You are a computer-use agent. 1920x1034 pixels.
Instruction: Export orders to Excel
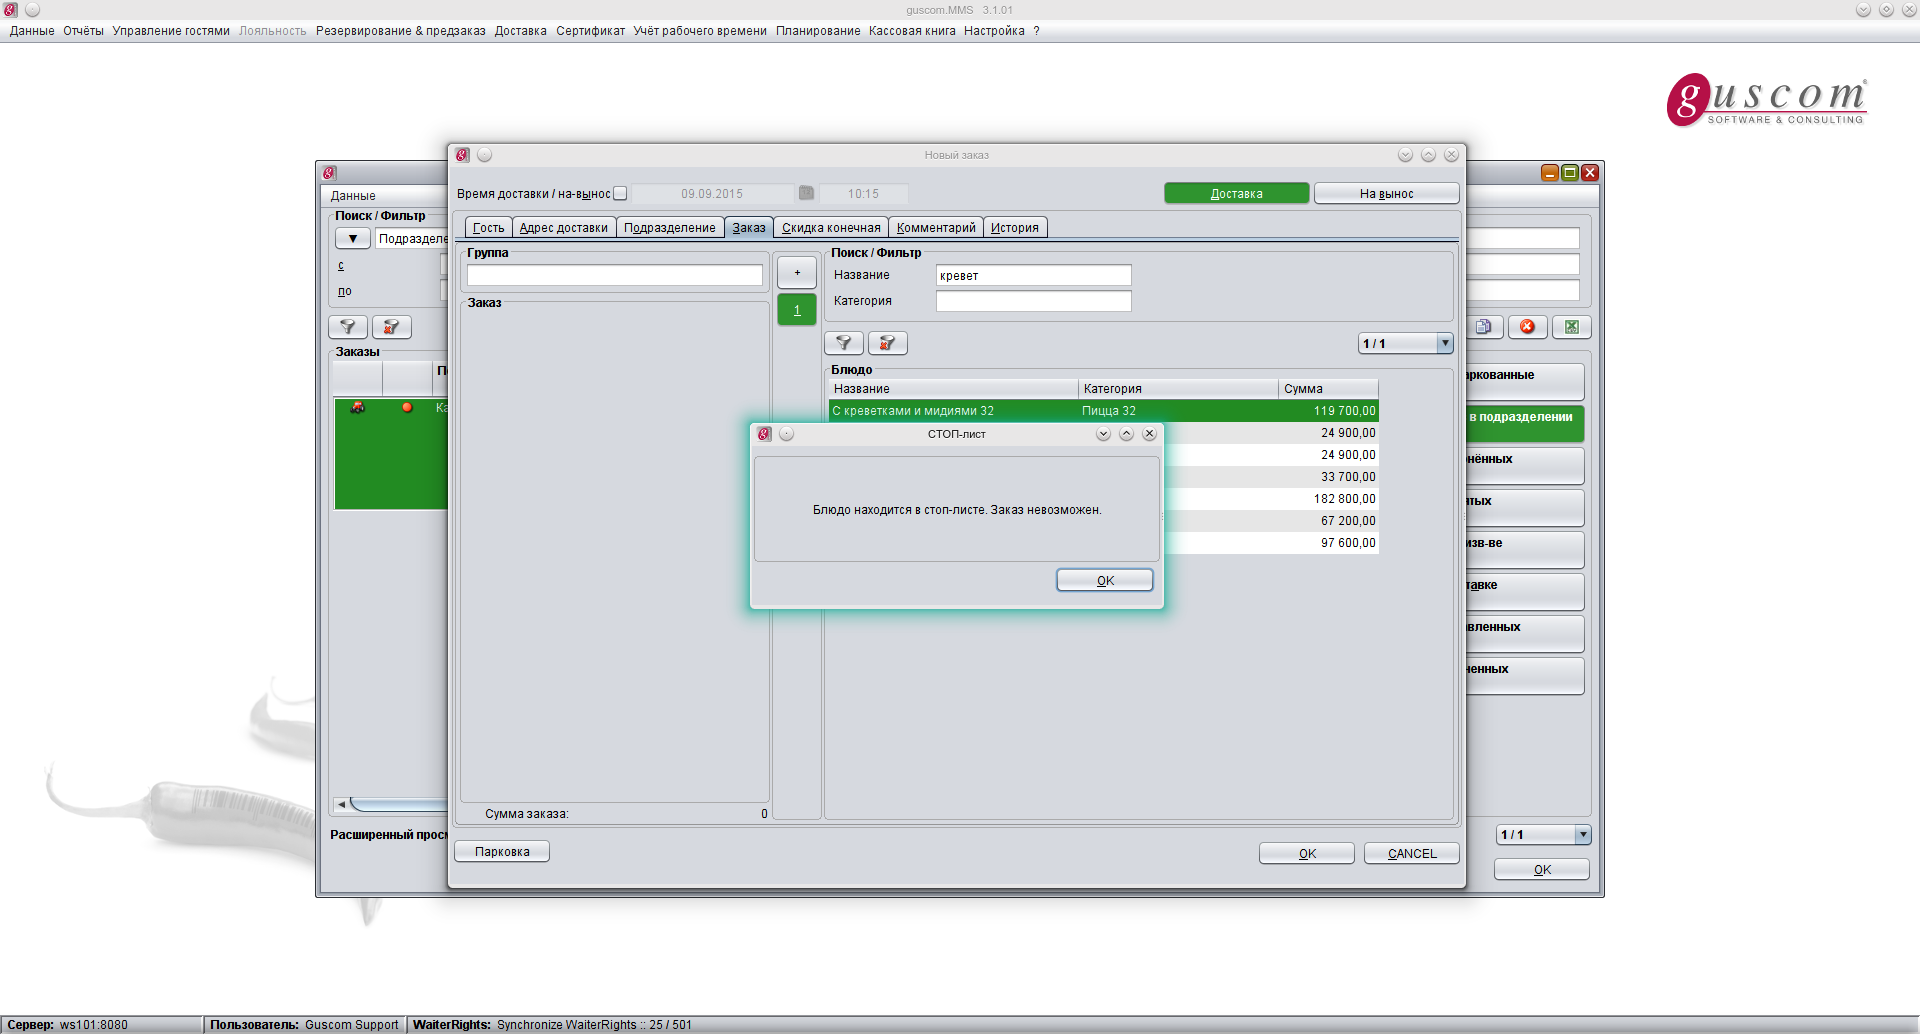click(1571, 327)
